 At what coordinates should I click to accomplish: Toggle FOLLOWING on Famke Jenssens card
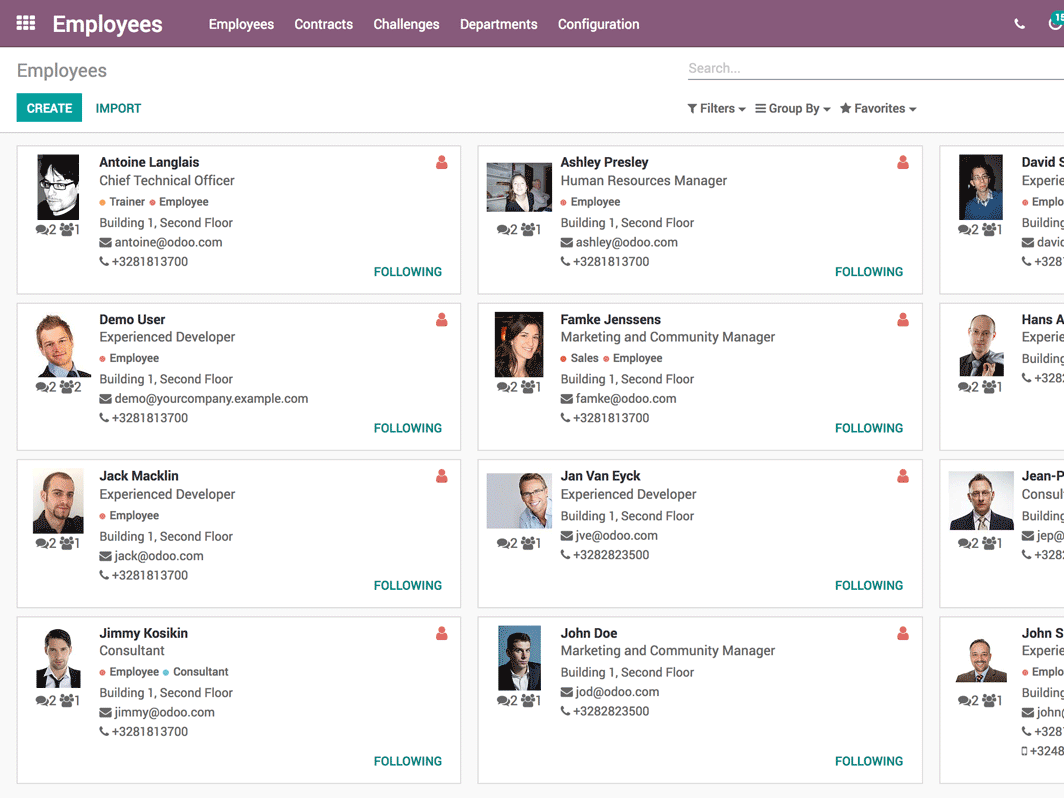coord(868,428)
